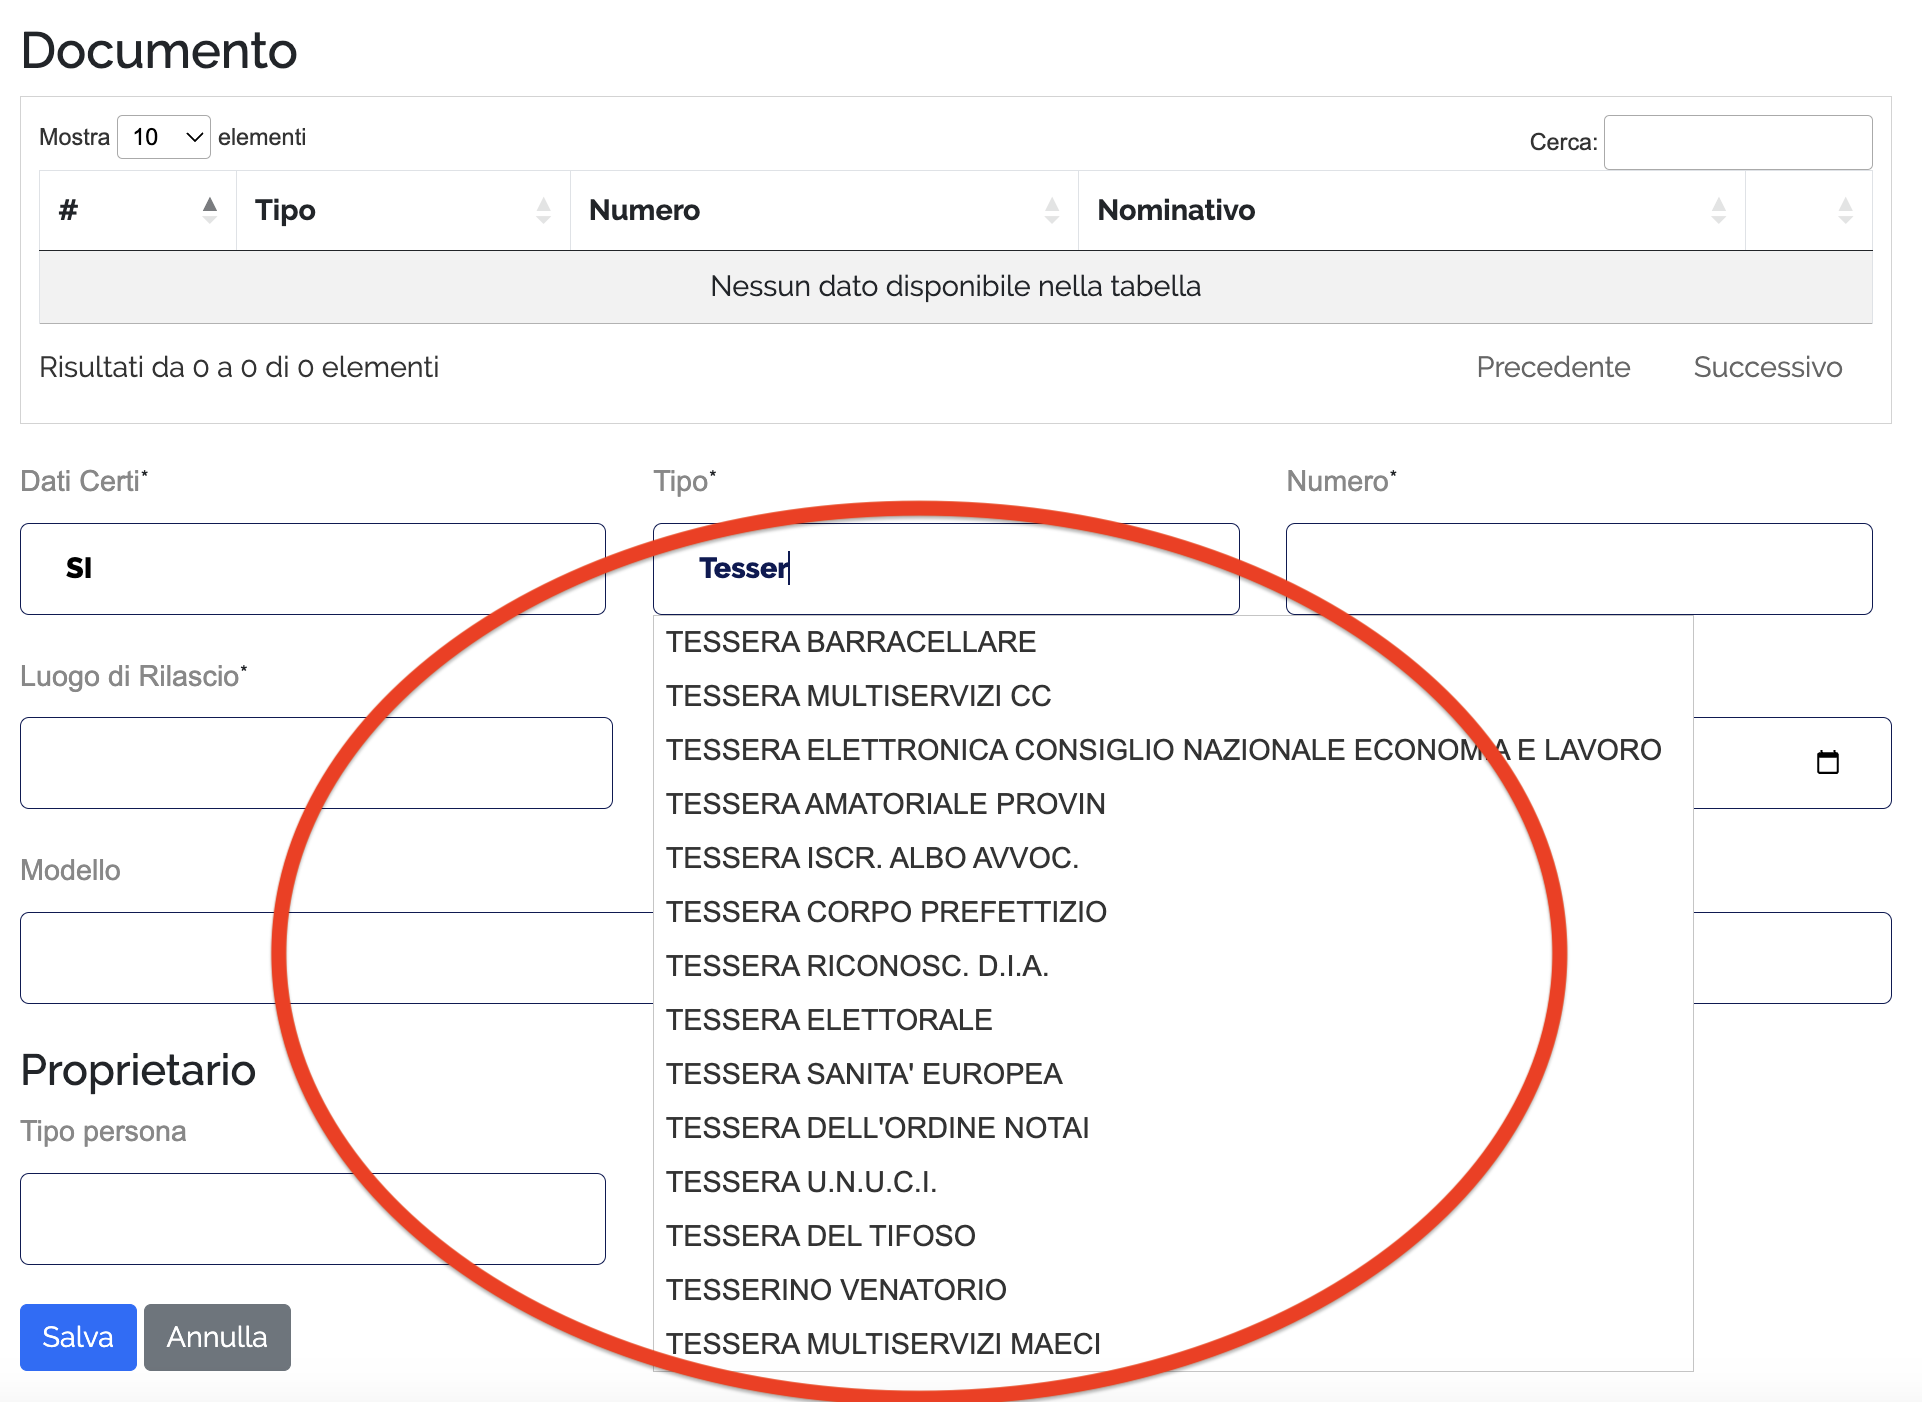1922x1402 pixels.
Task: Click the Luogo di Rilascio field
Action: pyautogui.click(x=316, y=762)
